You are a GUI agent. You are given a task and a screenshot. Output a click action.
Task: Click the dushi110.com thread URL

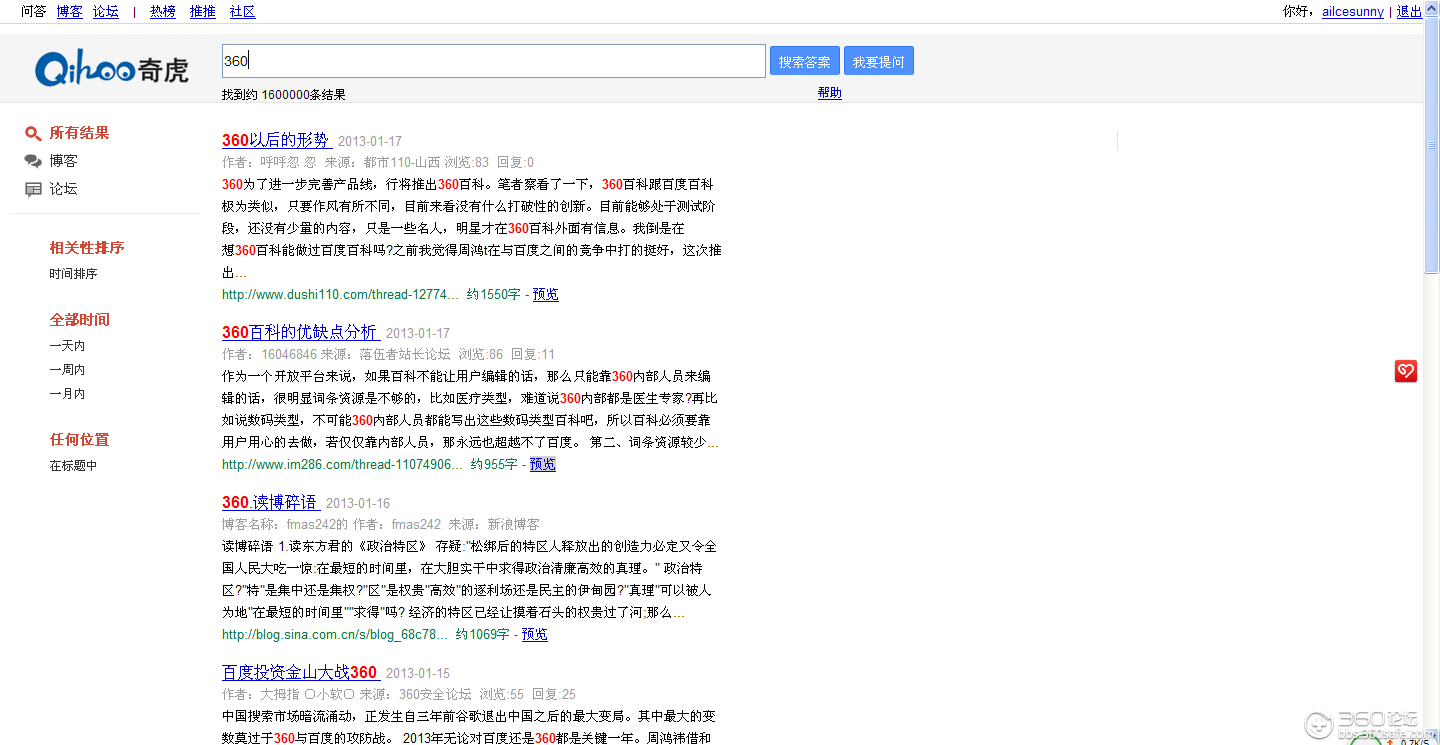coord(341,295)
